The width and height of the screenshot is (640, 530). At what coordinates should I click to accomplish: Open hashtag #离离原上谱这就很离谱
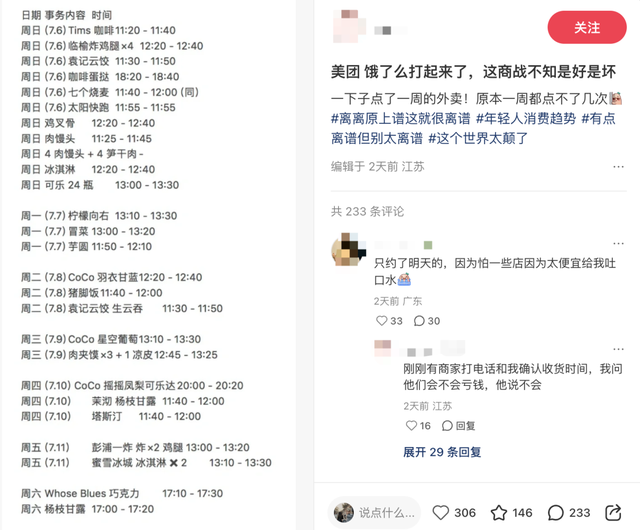(x=400, y=118)
